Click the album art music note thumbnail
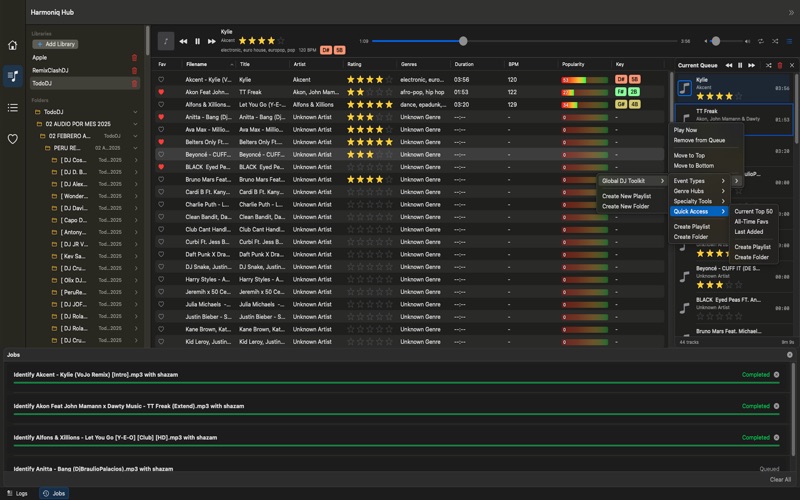Viewport: 800px width, 500px height. tap(166, 41)
